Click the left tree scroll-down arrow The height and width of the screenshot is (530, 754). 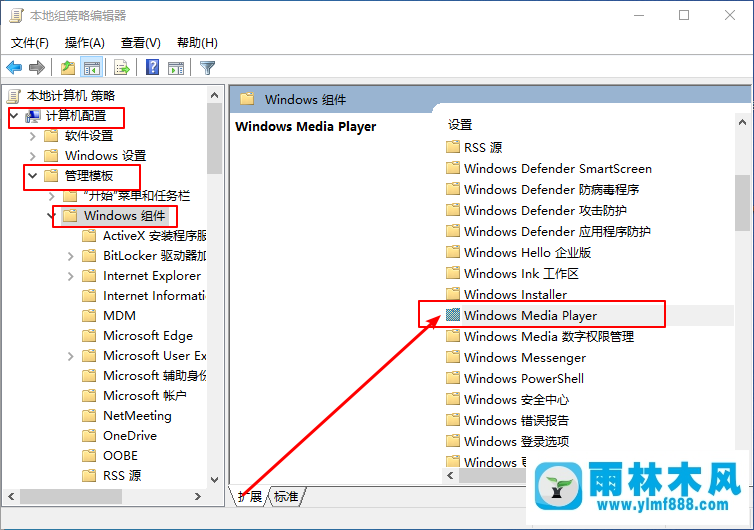(x=214, y=480)
